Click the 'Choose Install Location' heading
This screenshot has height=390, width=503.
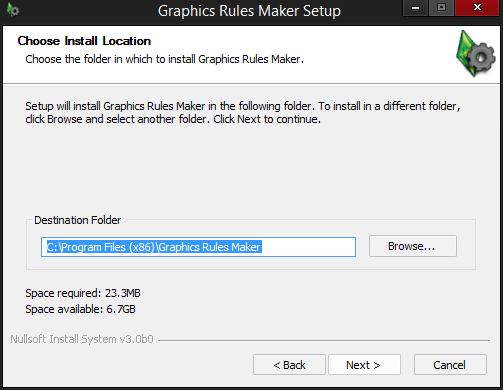[84, 41]
